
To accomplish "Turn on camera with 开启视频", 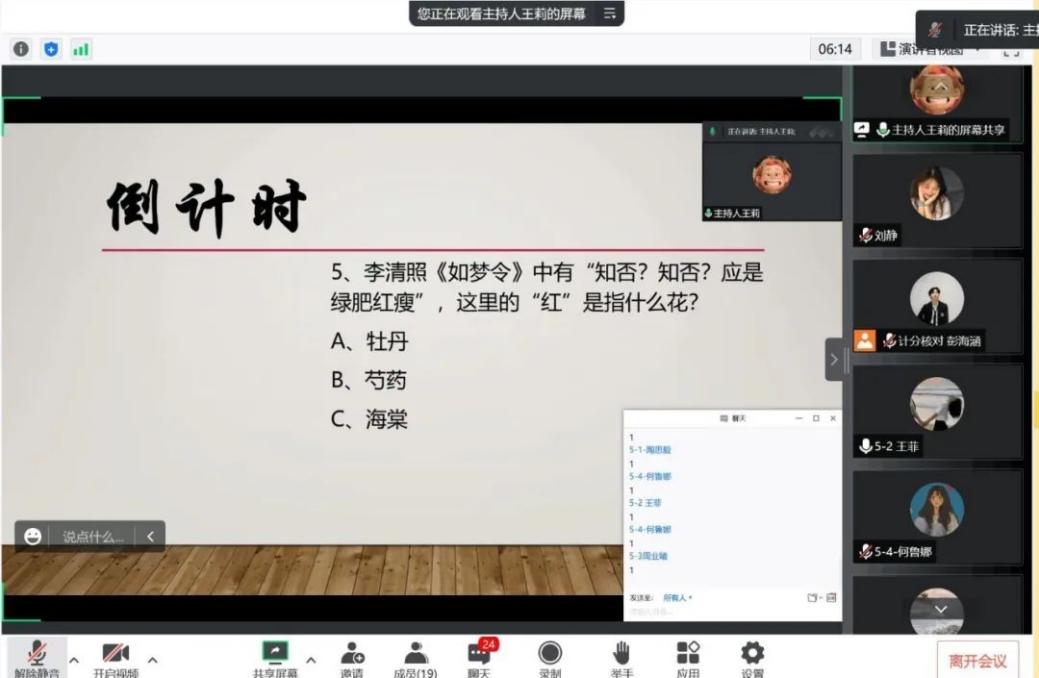I will point(116,657).
